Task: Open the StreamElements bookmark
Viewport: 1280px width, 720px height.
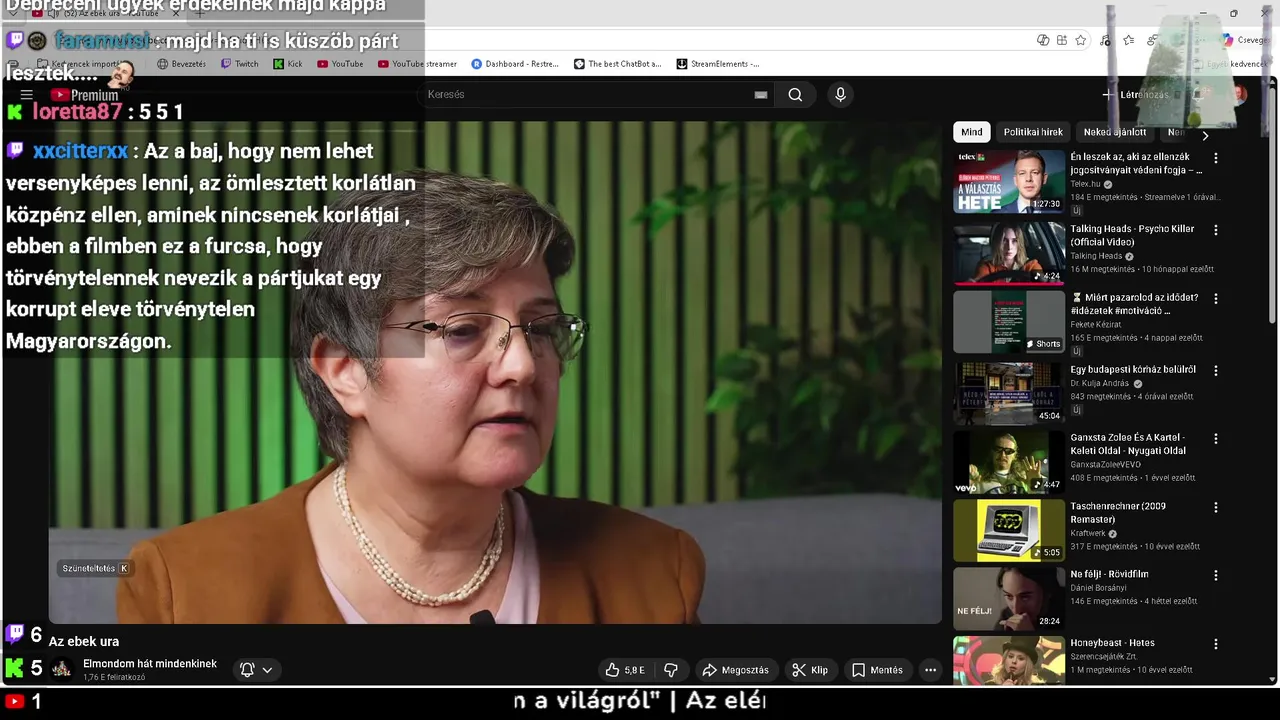Action: pyautogui.click(x=717, y=64)
